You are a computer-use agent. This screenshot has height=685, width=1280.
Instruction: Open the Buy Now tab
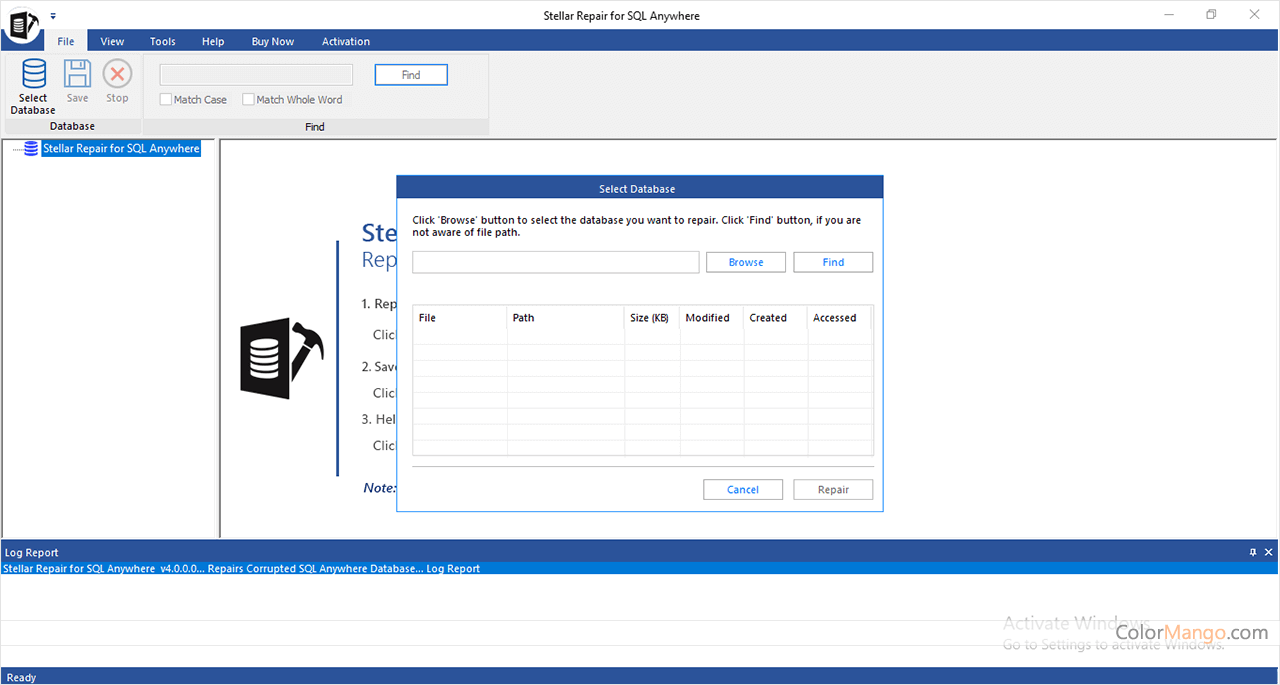[x=273, y=41]
